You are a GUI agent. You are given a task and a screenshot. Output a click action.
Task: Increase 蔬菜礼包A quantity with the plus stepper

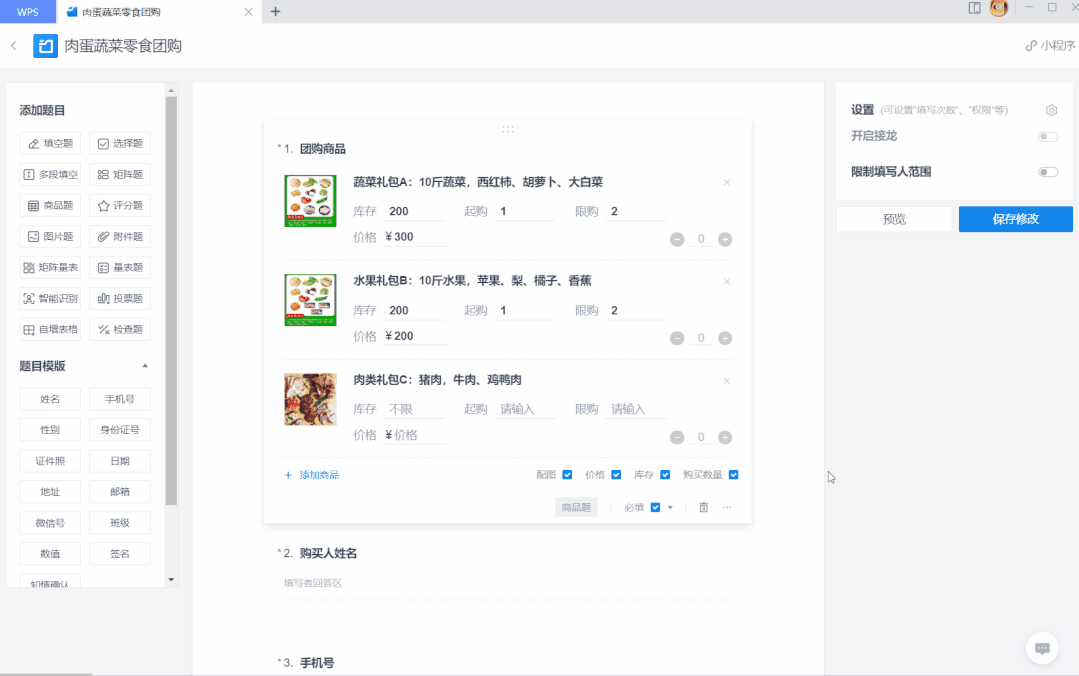pos(725,239)
